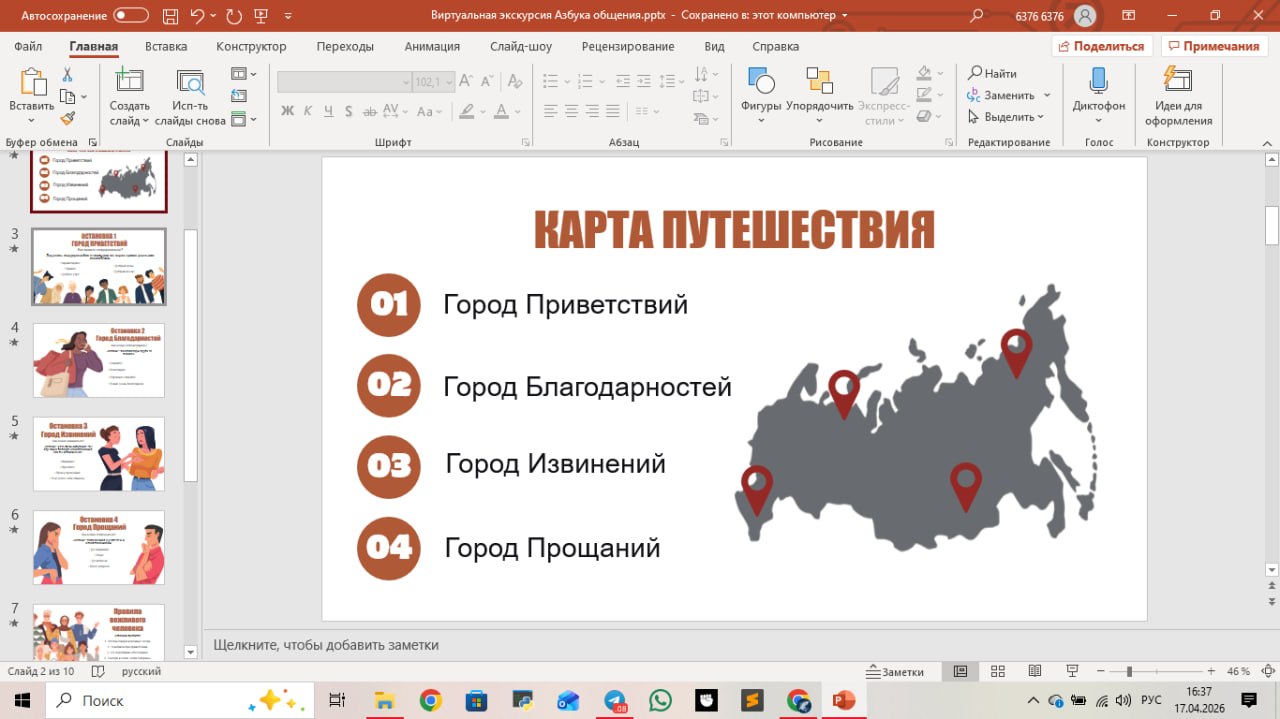Toggle the Автосохранение switch

[x=131, y=16]
